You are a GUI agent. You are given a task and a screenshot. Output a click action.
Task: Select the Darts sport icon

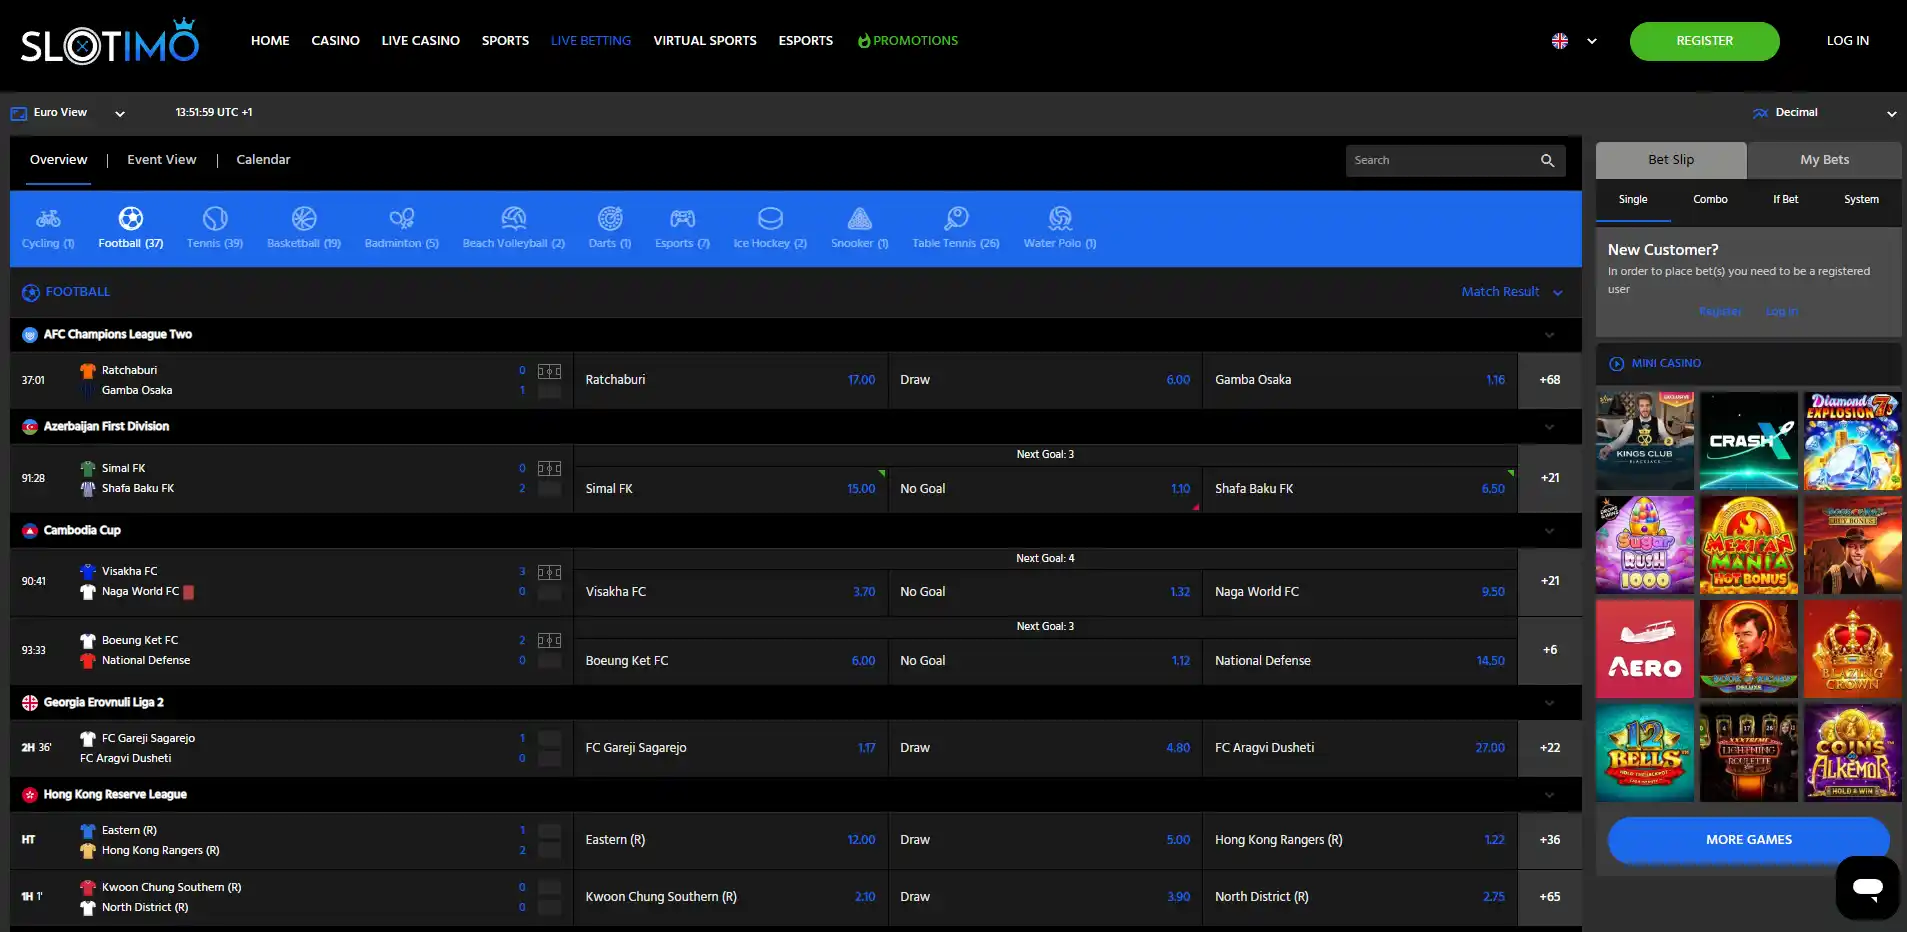[610, 218]
